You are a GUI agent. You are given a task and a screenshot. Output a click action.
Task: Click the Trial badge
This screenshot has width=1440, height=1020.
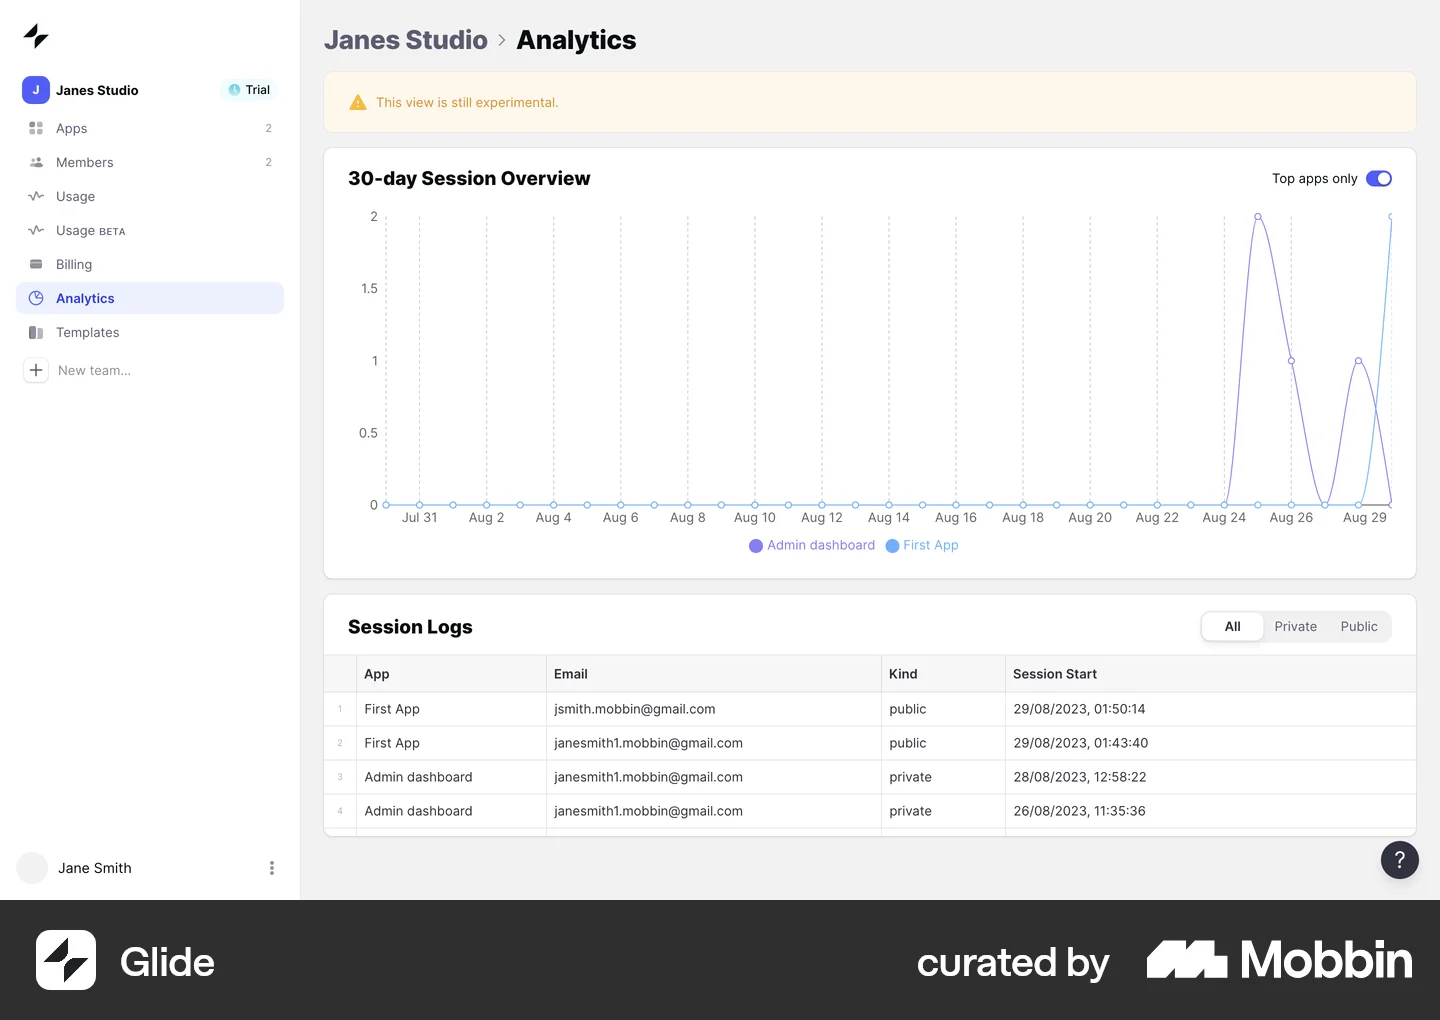click(x=249, y=90)
